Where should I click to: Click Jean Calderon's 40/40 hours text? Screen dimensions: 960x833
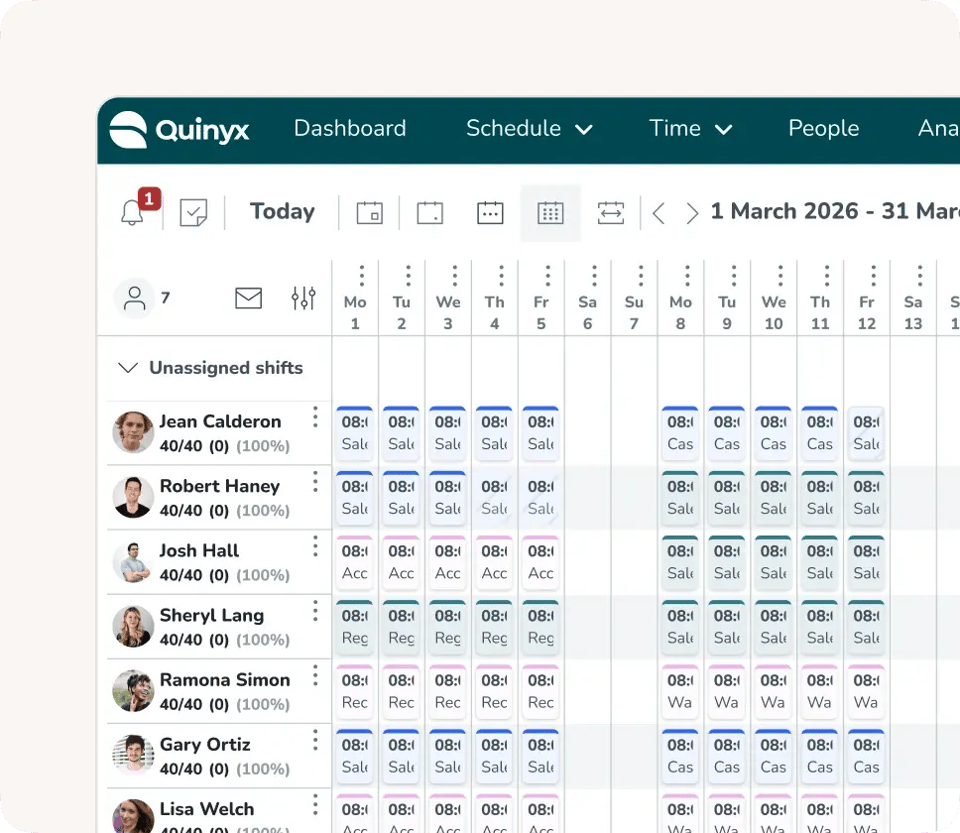[x=181, y=446]
